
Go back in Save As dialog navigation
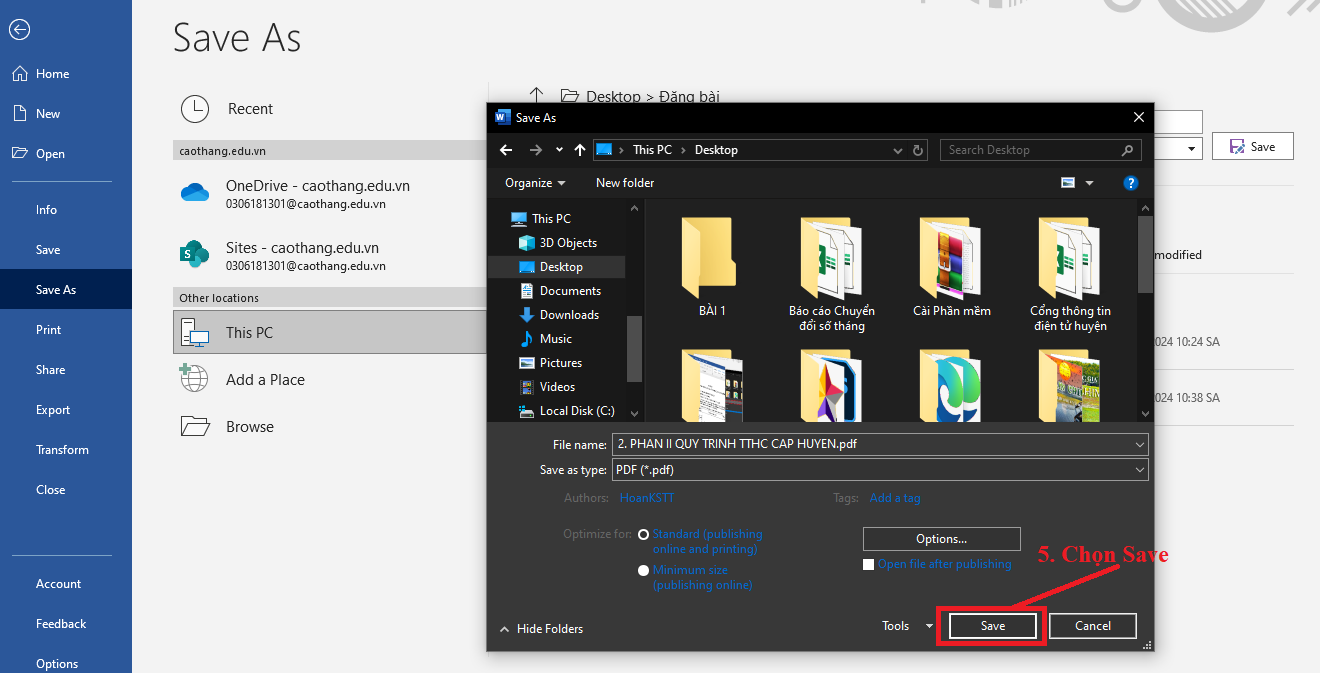pos(506,150)
